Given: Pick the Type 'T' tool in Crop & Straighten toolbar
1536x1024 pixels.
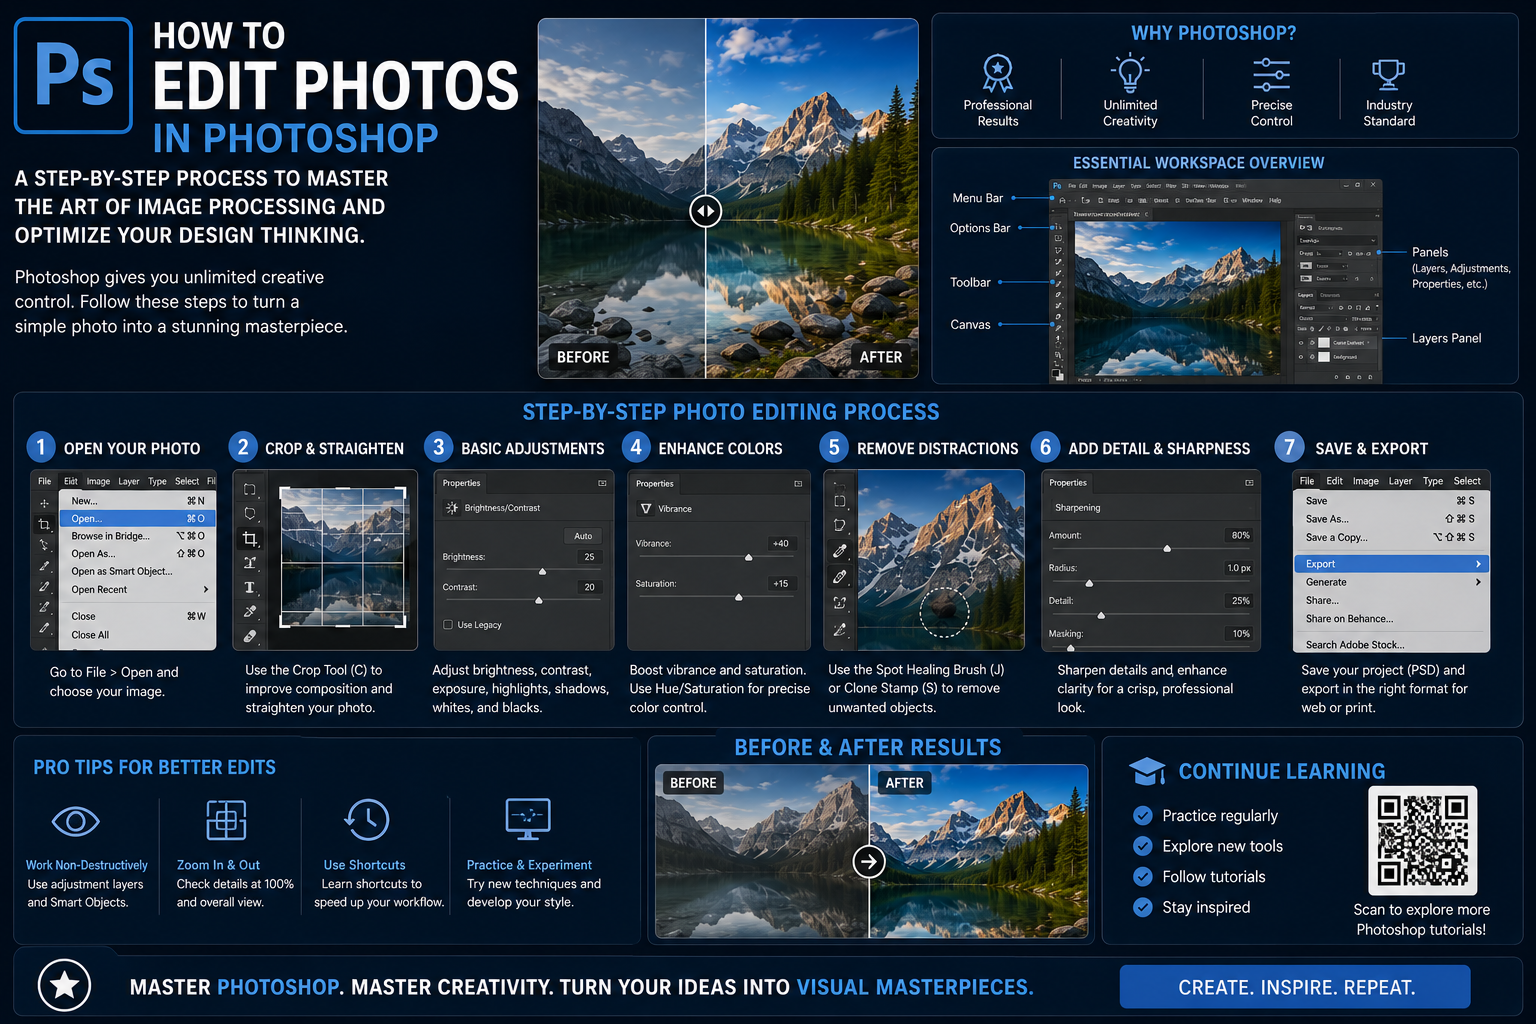Looking at the screenshot, I should [250, 587].
